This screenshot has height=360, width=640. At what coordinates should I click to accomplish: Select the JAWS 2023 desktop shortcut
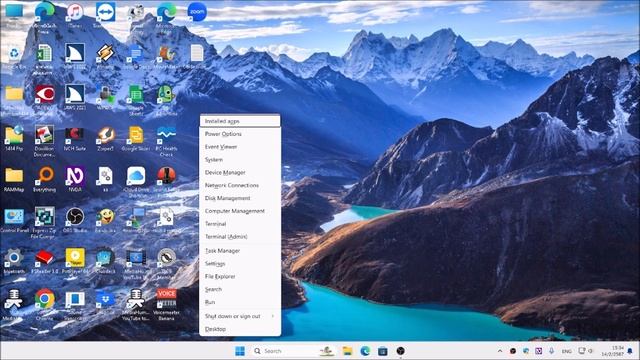tap(75, 98)
